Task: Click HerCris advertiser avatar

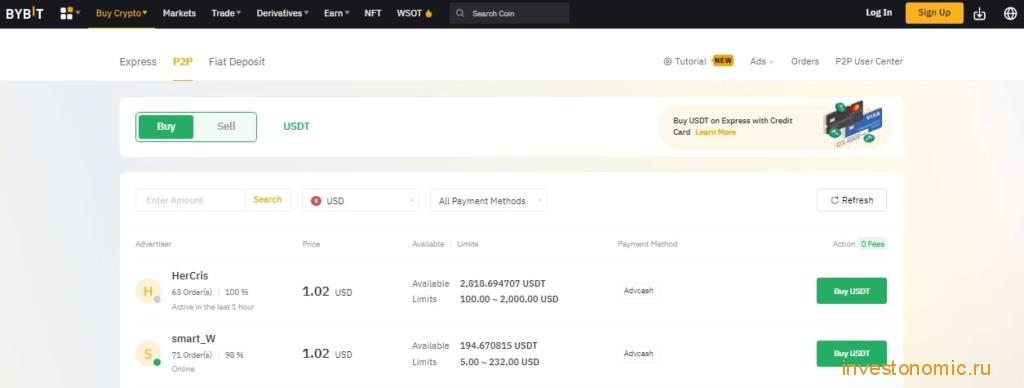Action: [148, 291]
